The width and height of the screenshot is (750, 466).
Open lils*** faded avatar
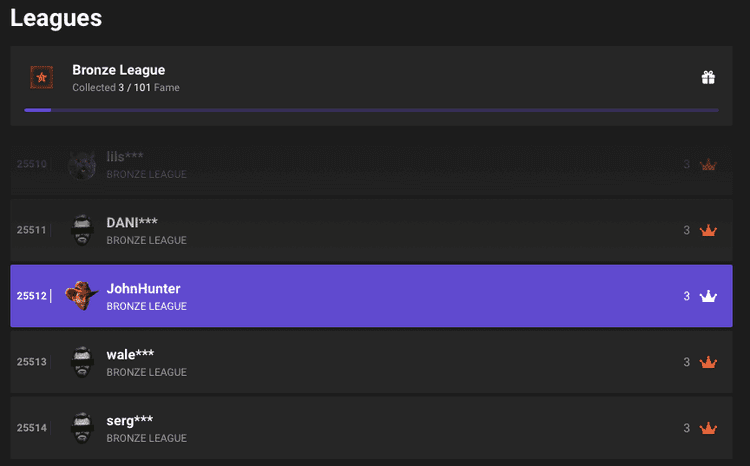pyautogui.click(x=82, y=165)
